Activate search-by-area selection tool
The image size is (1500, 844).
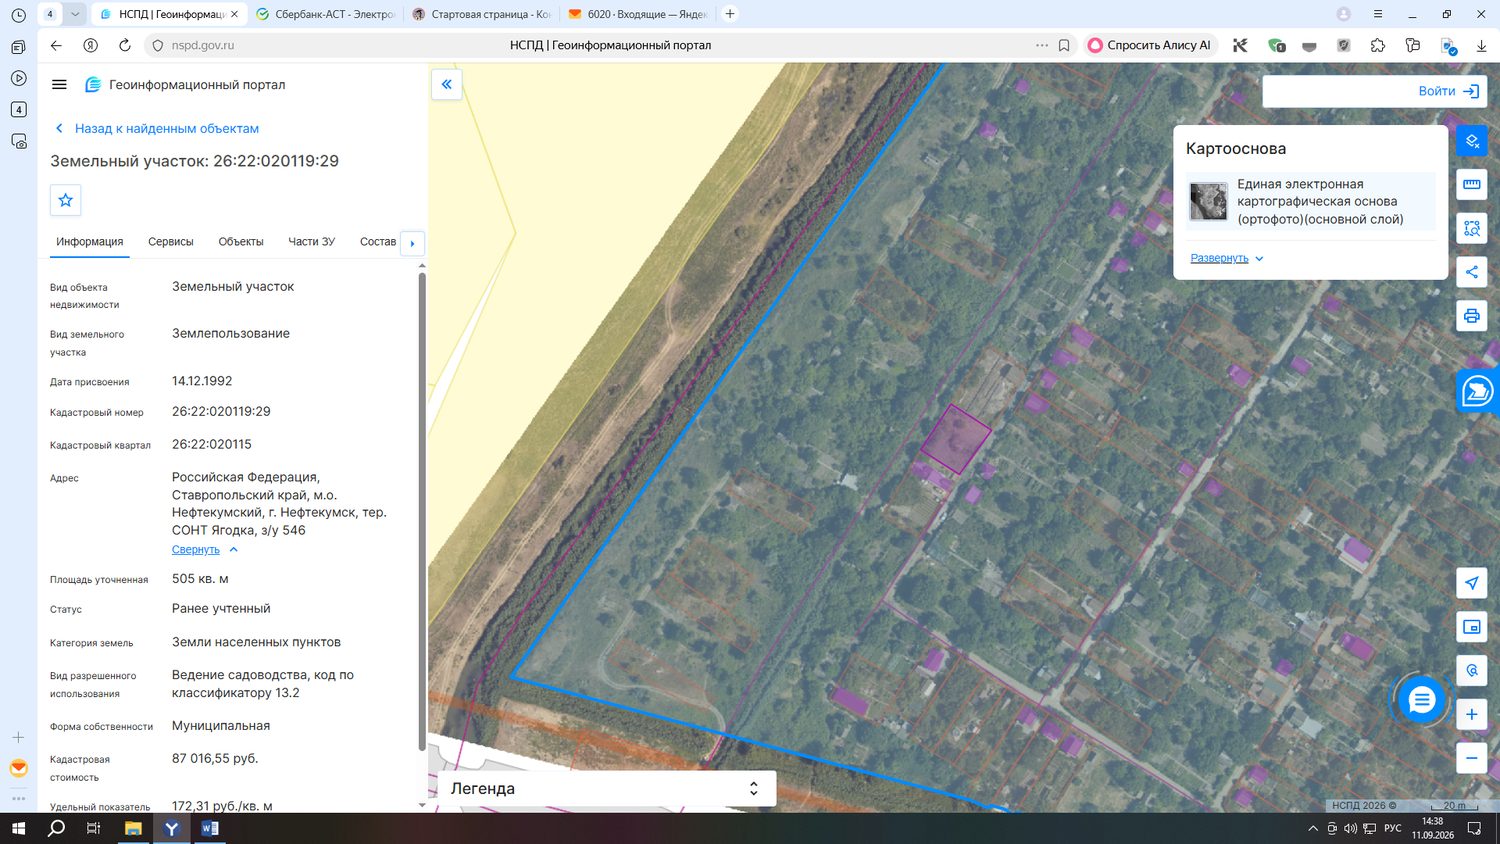pos(1472,228)
